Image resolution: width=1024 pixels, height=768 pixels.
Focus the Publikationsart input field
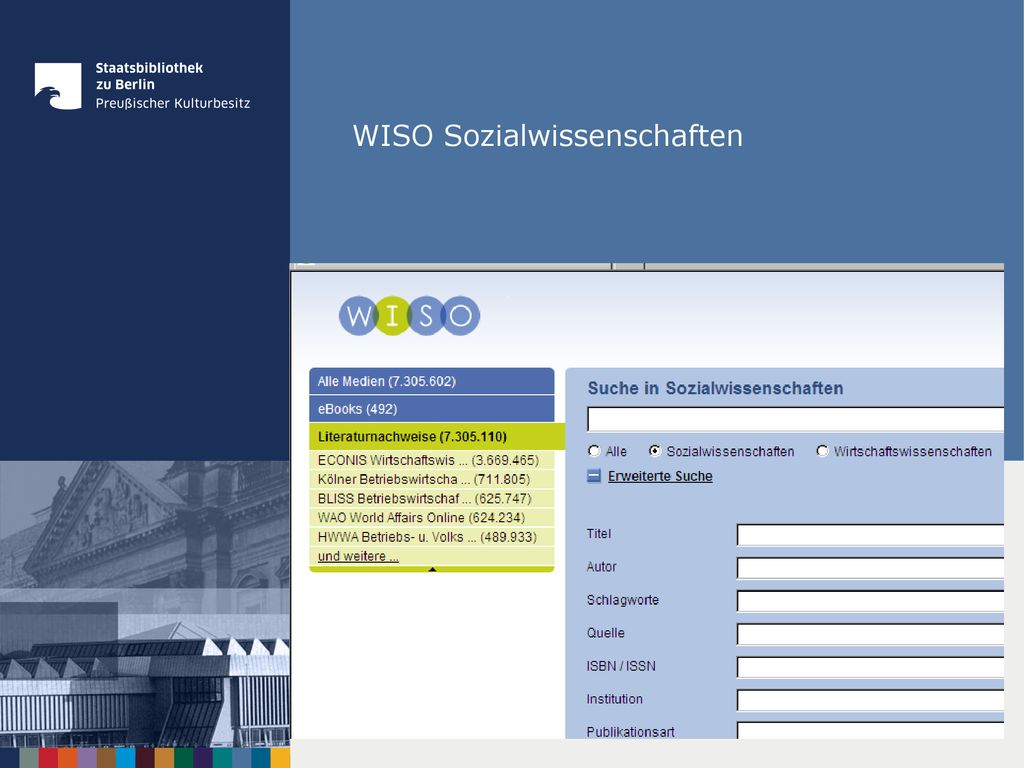[870, 731]
